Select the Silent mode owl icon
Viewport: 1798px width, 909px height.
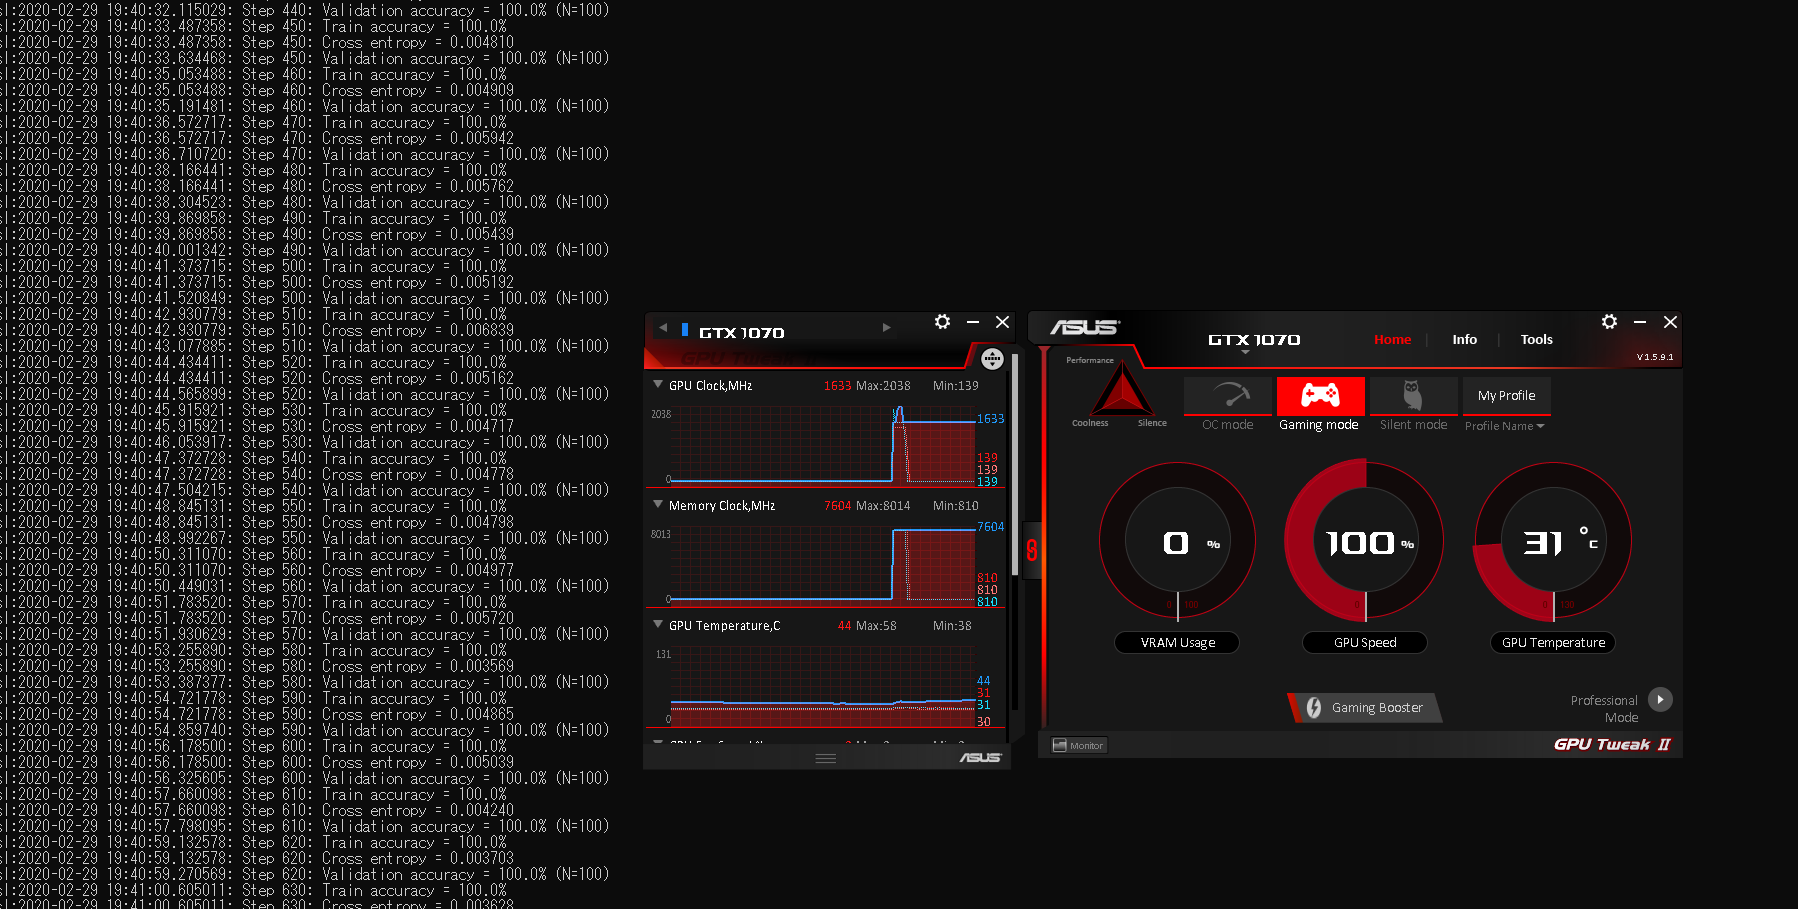click(x=1413, y=395)
